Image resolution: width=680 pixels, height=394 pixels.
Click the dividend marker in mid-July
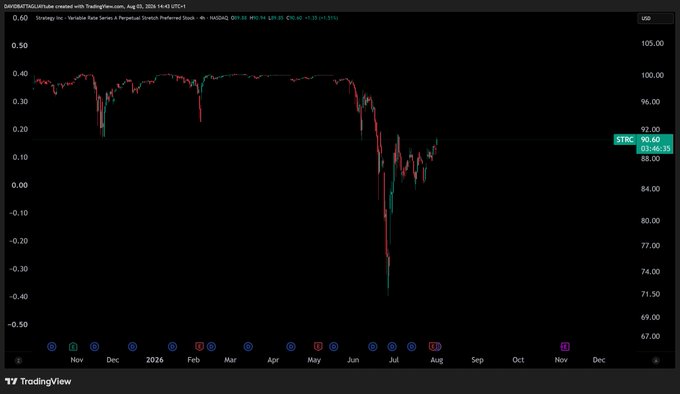coord(412,346)
